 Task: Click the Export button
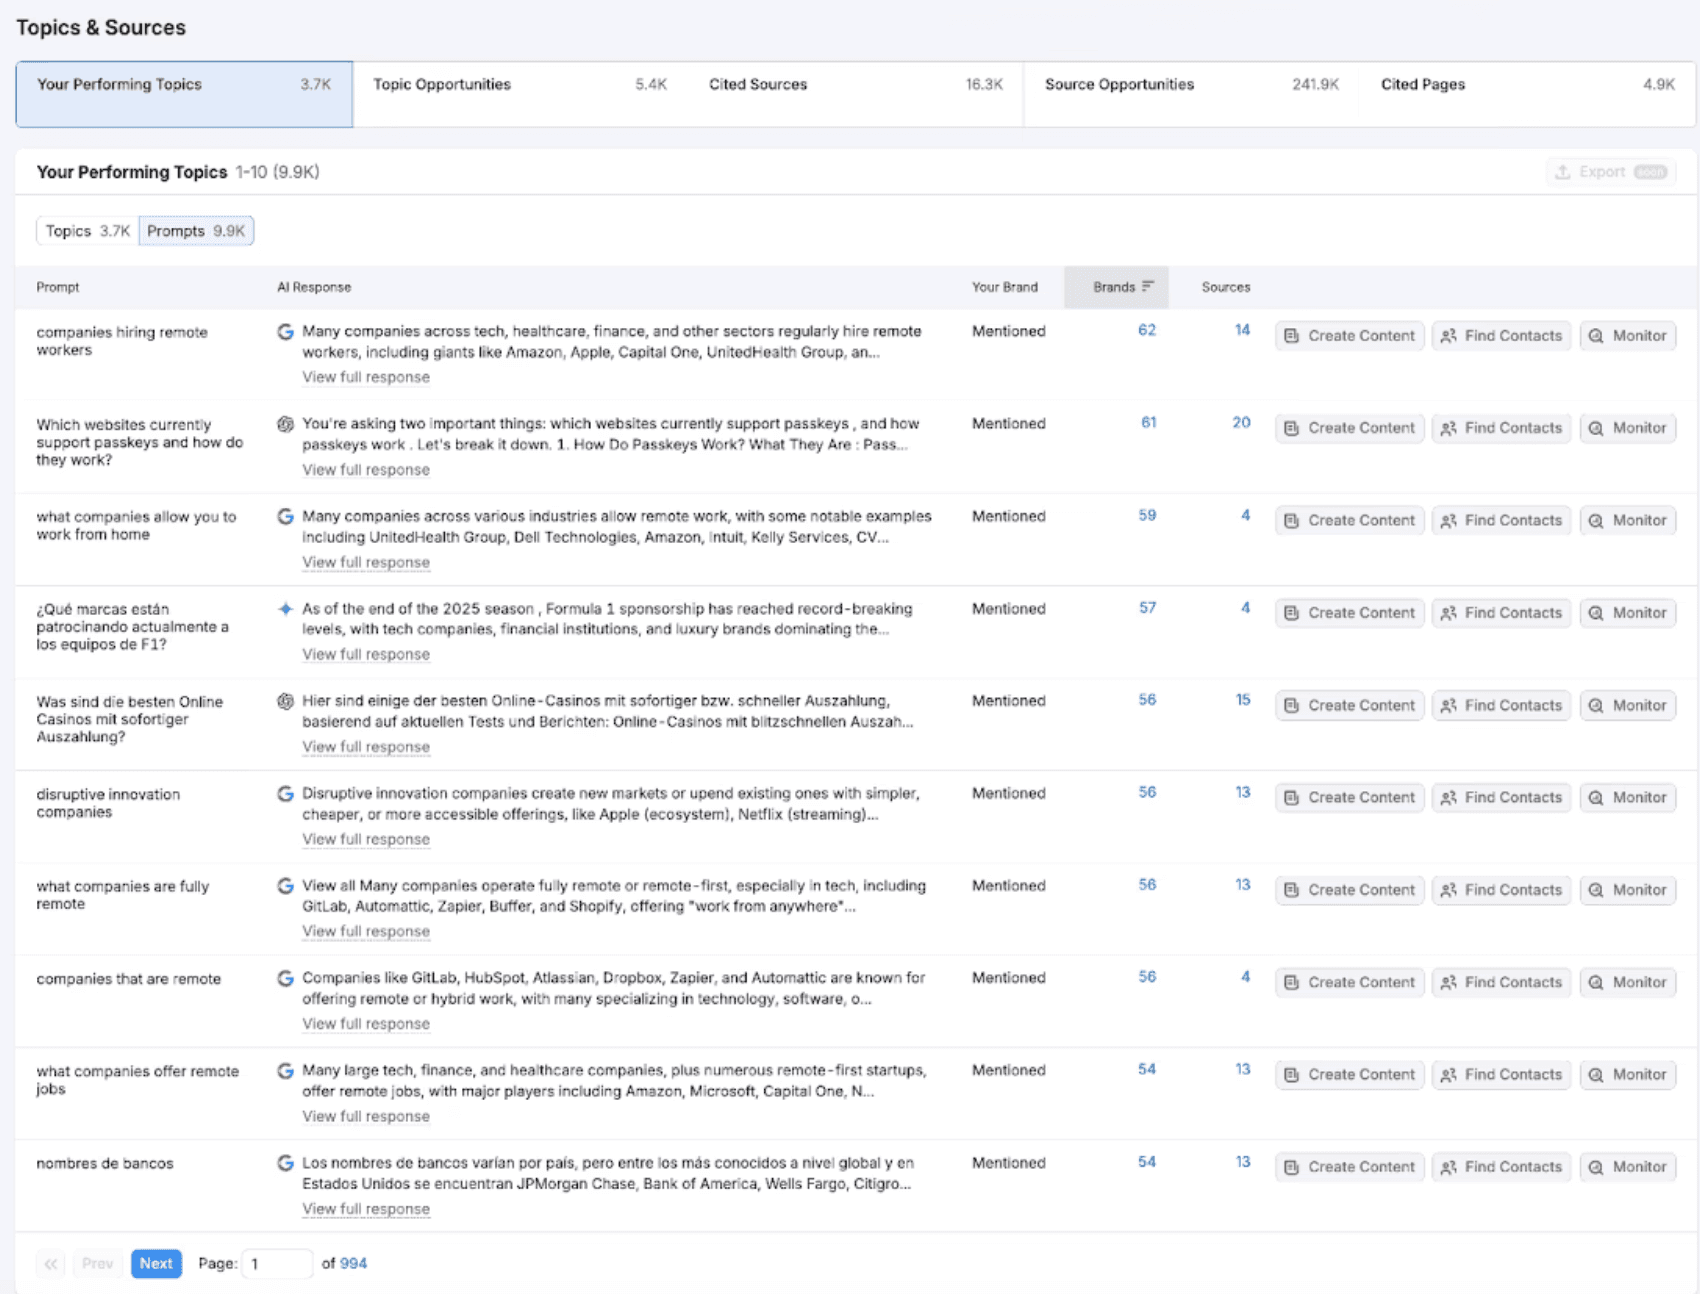point(1611,172)
